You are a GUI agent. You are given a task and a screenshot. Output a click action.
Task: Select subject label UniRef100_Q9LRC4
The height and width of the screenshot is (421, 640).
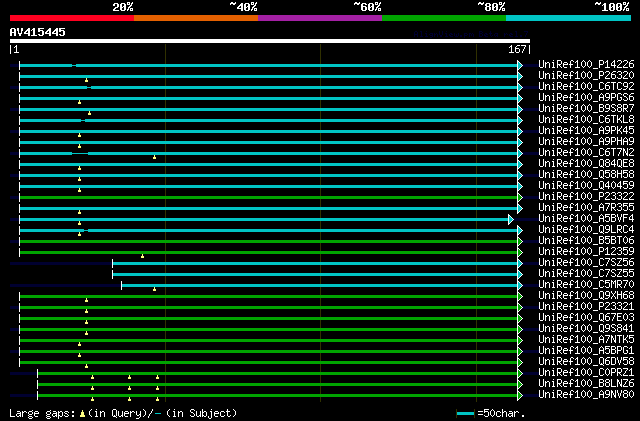click(x=586, y=230)
